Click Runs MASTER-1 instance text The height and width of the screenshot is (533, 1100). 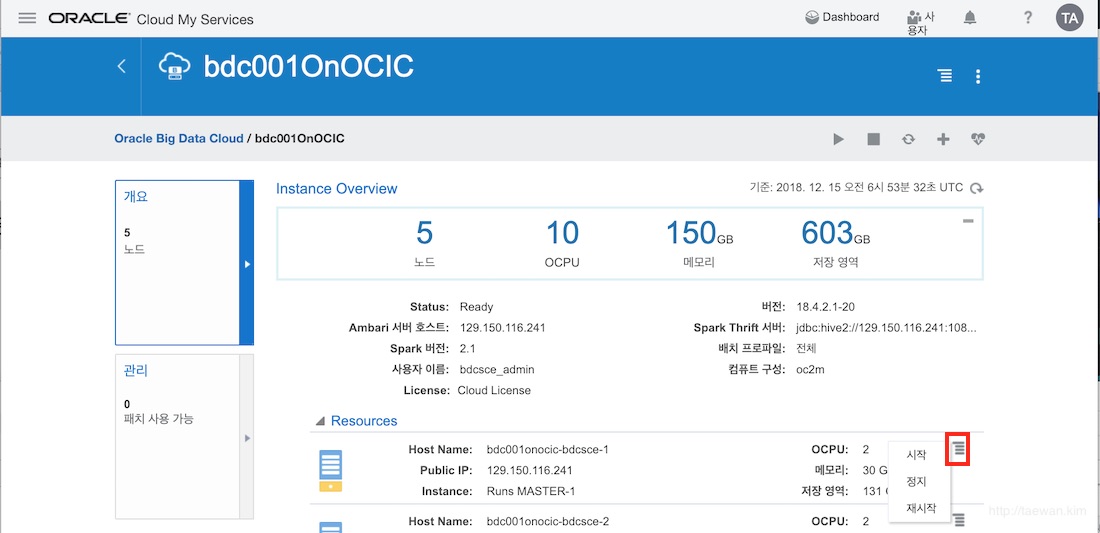pos(531,491)
